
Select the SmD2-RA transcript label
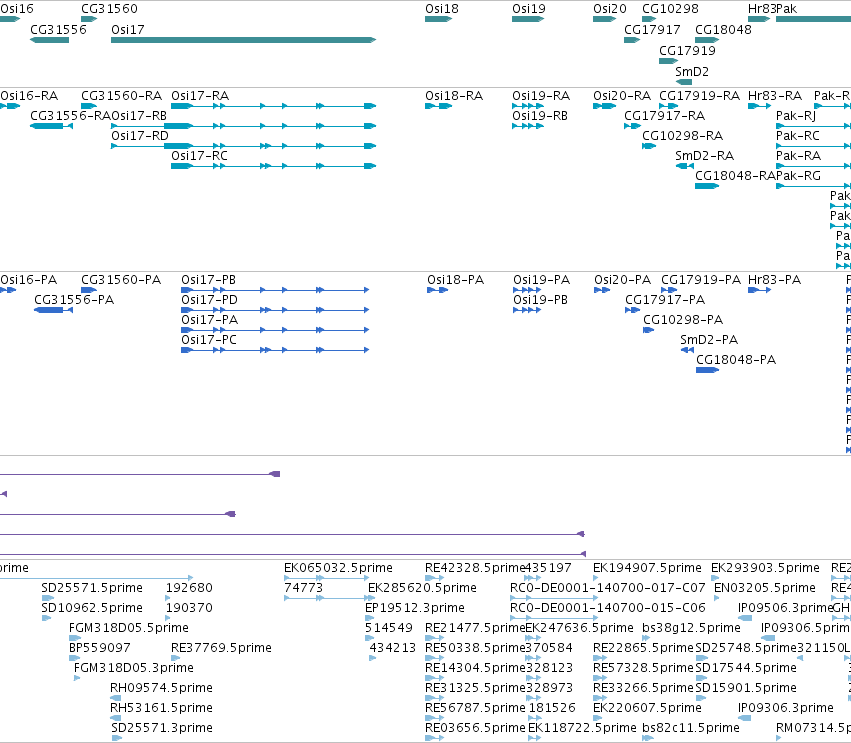point(704,156)
